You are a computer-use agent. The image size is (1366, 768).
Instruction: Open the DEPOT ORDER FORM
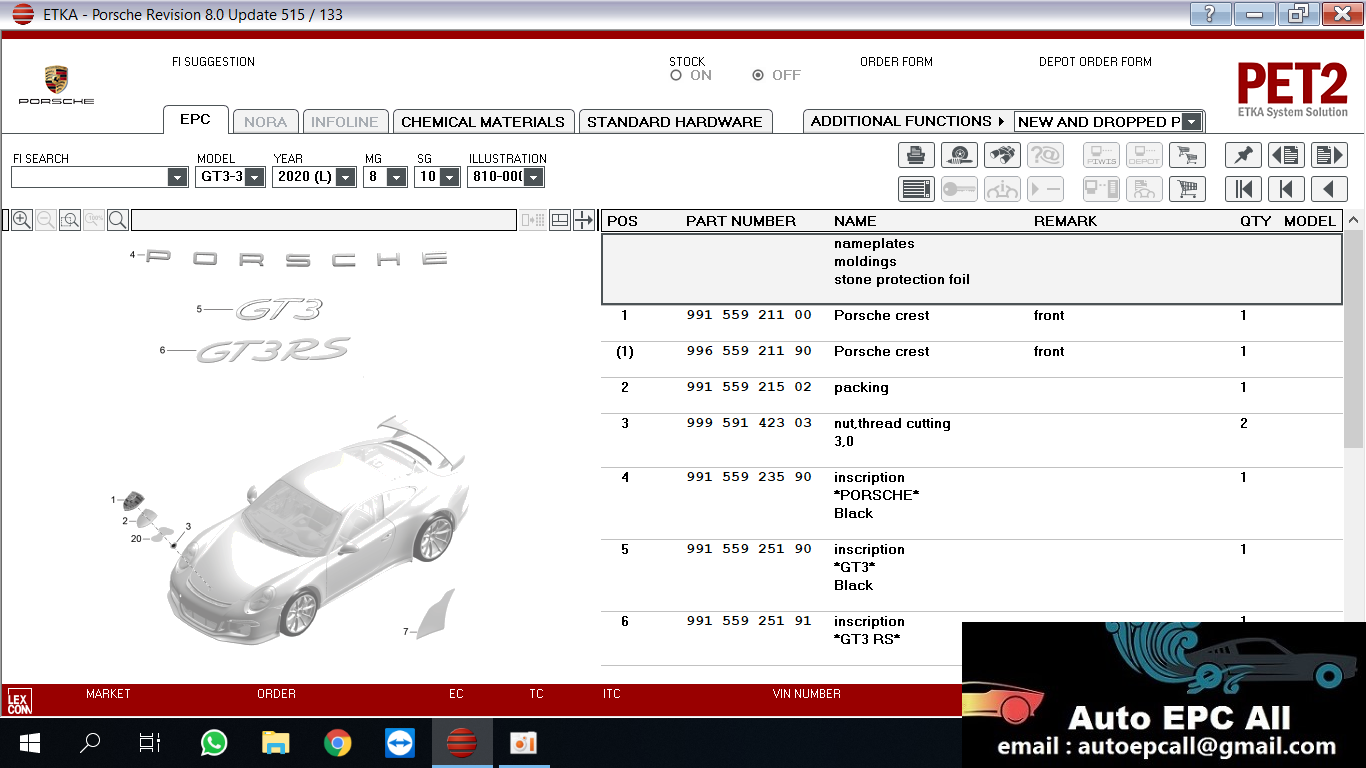pyautogui.click(x=1095, y=62)
